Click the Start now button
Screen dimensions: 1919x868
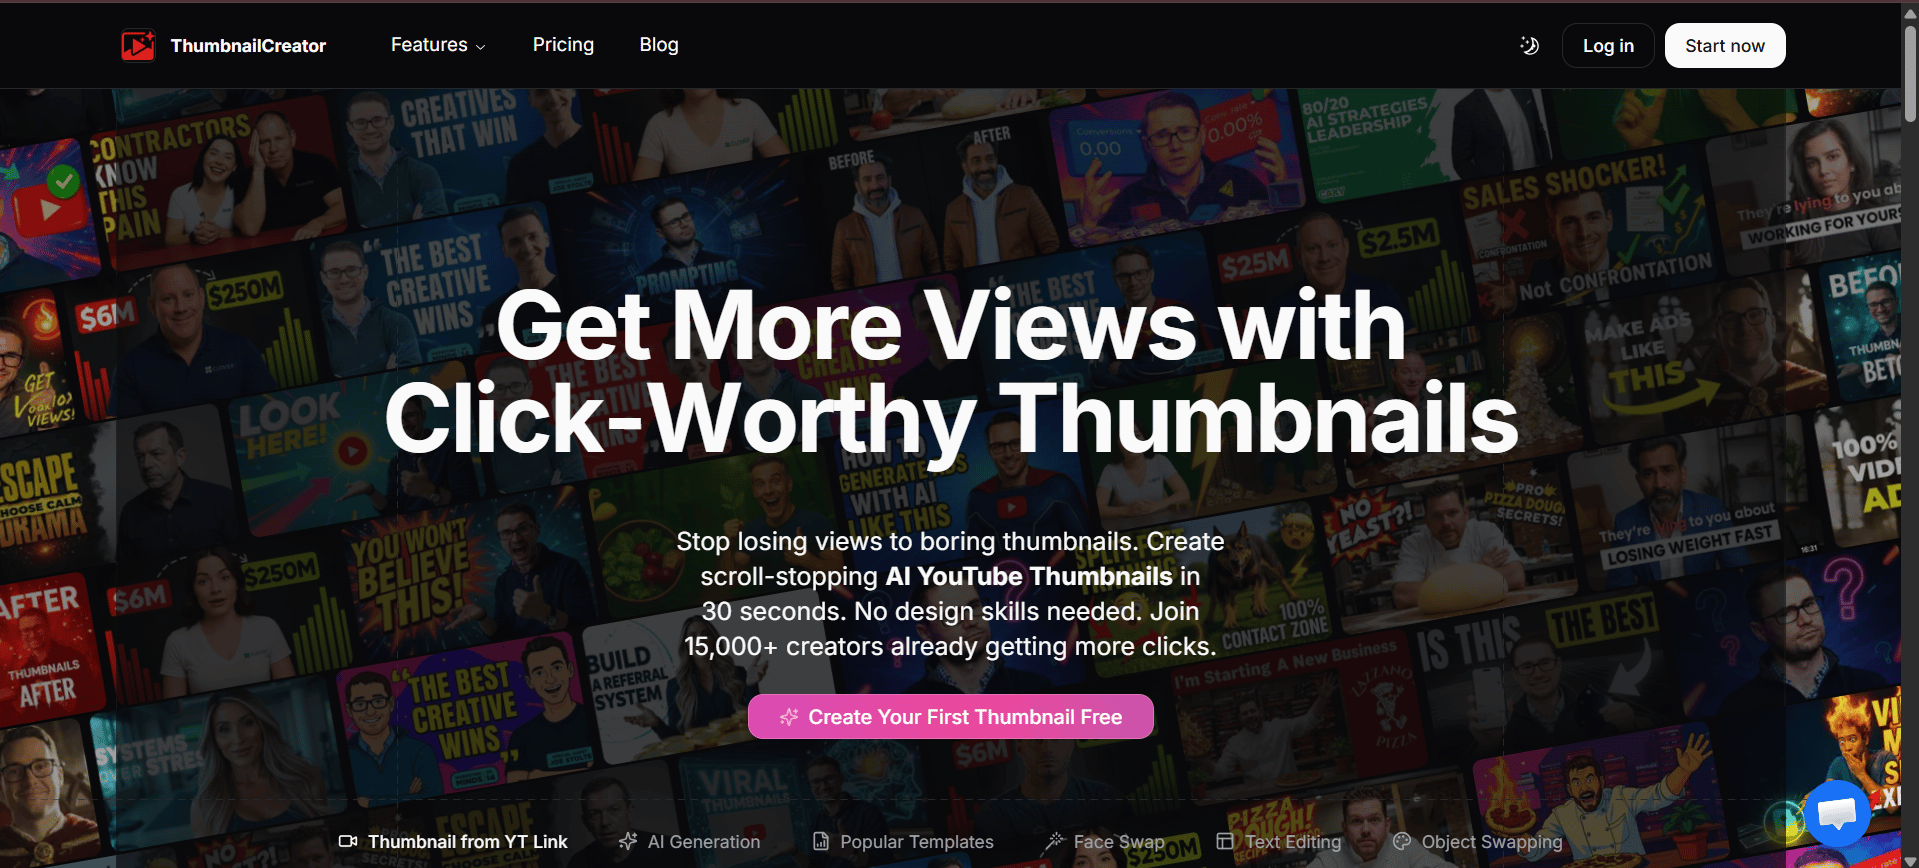point(1725,46)
